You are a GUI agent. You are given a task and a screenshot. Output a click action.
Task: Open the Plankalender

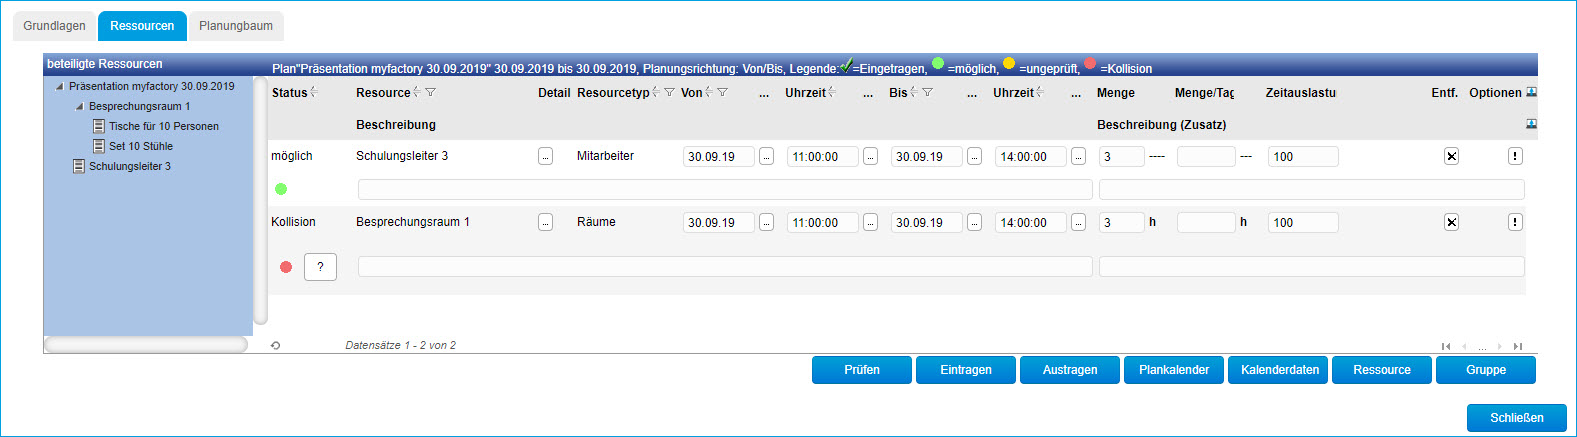point(1174,370)
